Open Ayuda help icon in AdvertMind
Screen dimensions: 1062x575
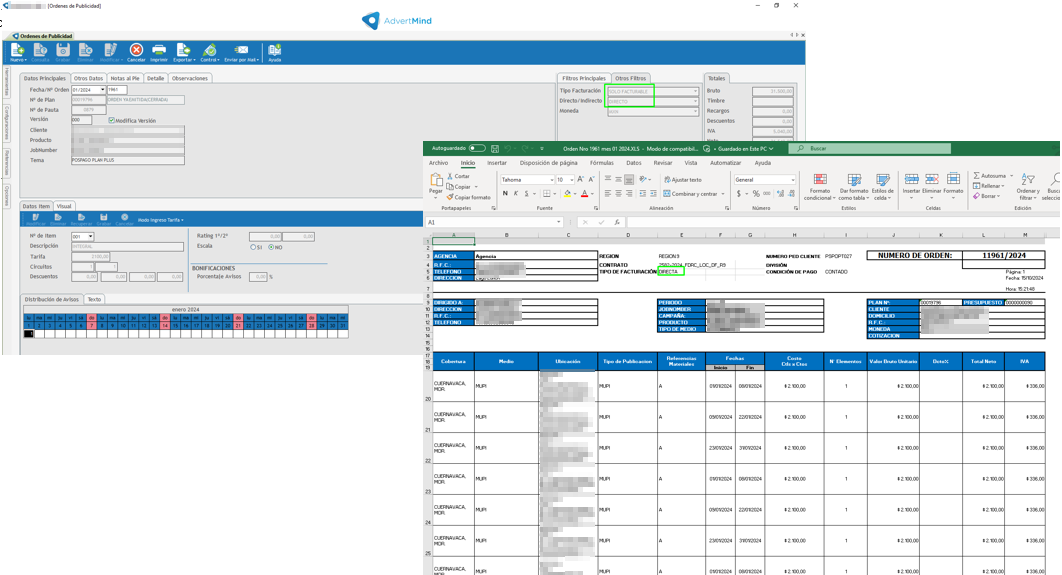(x=274, y=51)
